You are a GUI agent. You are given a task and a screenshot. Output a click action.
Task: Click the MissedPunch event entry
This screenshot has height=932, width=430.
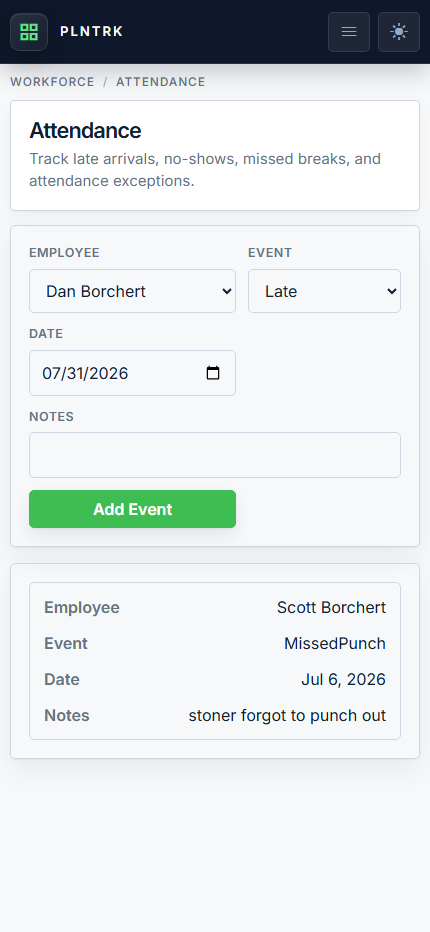[335, 644]
